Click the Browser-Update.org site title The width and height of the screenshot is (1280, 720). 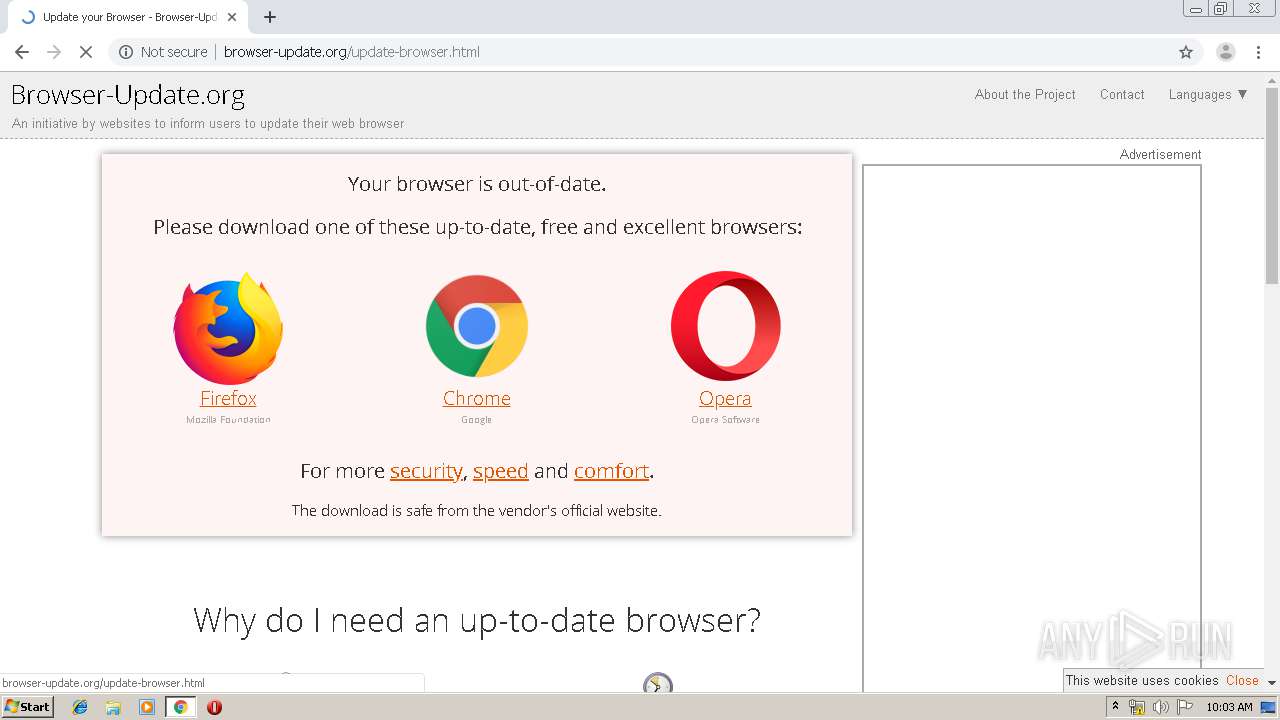click(x=128, y=95)
